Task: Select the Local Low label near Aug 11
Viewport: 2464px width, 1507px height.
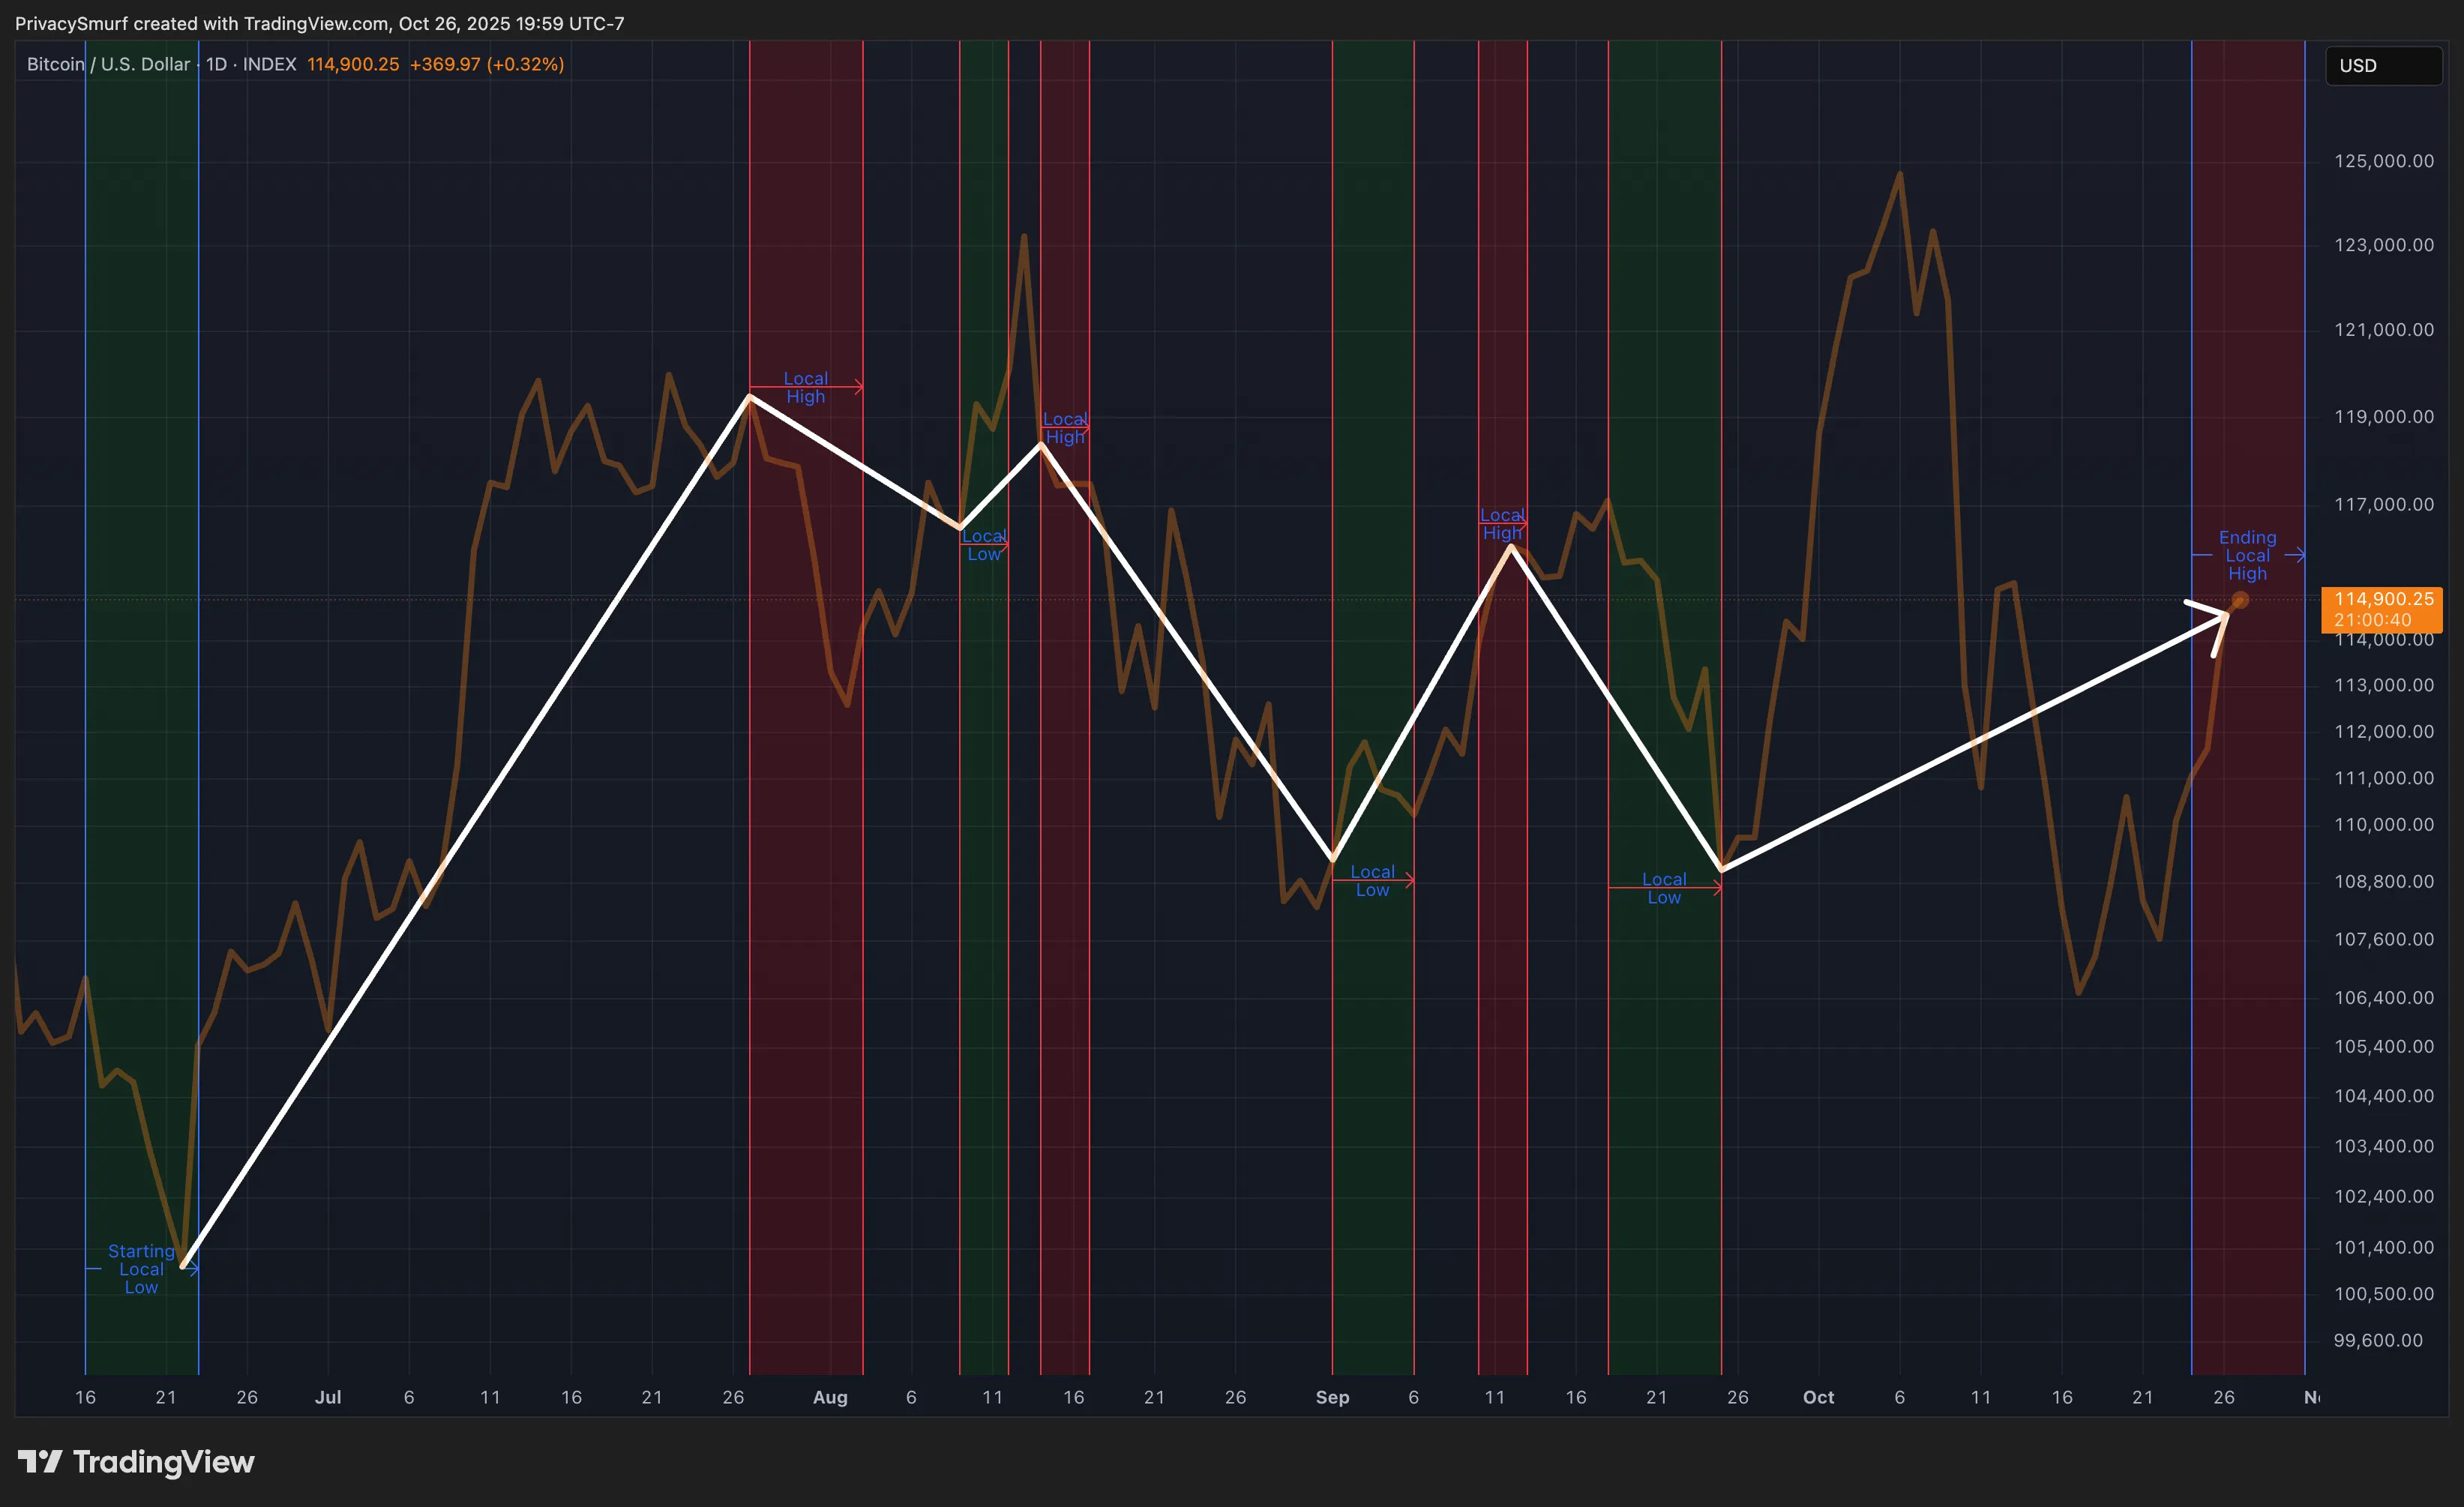Action: (x=984, y=545)
